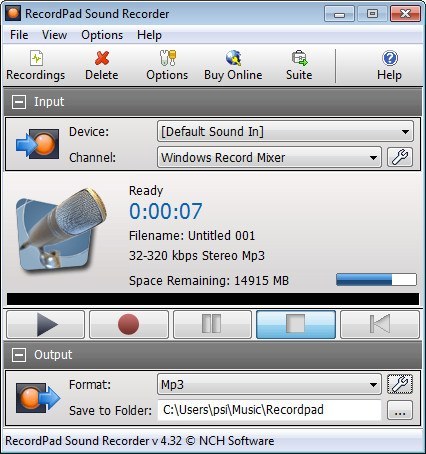
Task: Click the Go to Start rewind button
Action: (x=380, y=324)
